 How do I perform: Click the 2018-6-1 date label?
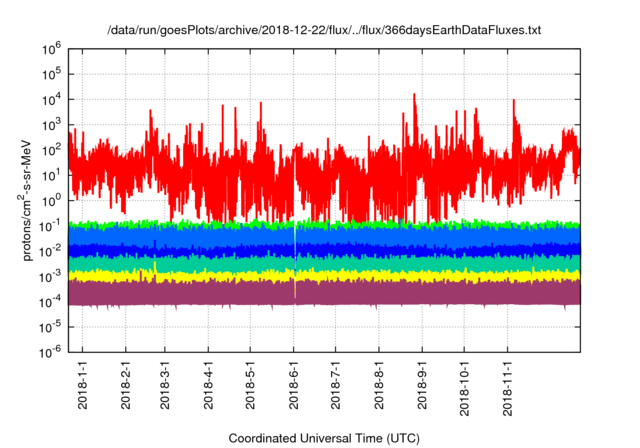point(293,385)
